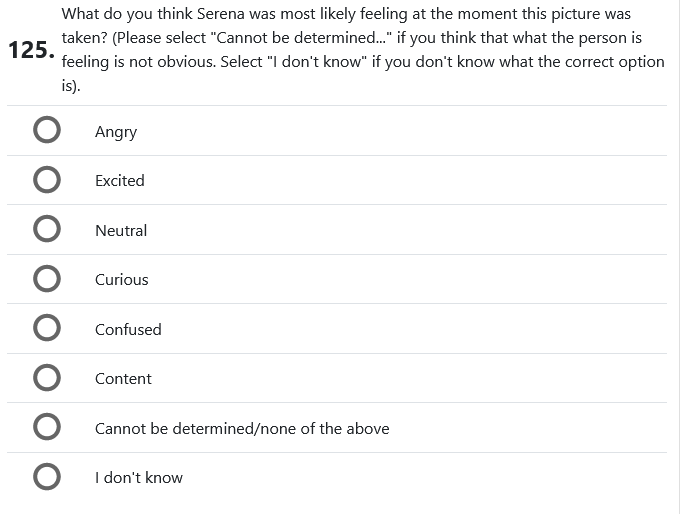Click the 'Confused' option label text
This screenshot has height=514, width=681.
pos(128,330)
